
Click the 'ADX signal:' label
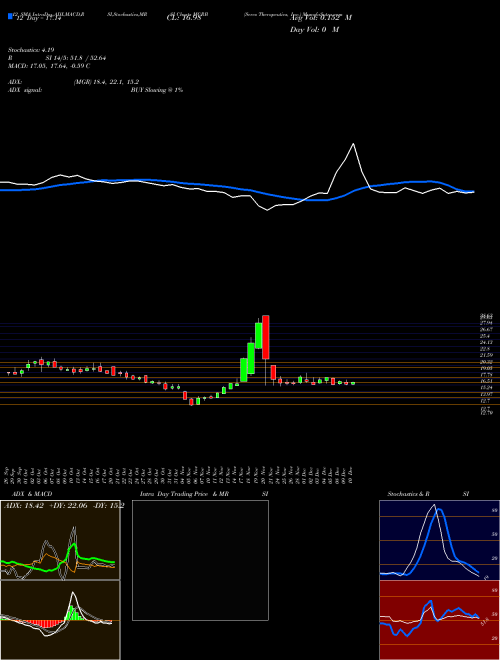click(25, 90)
